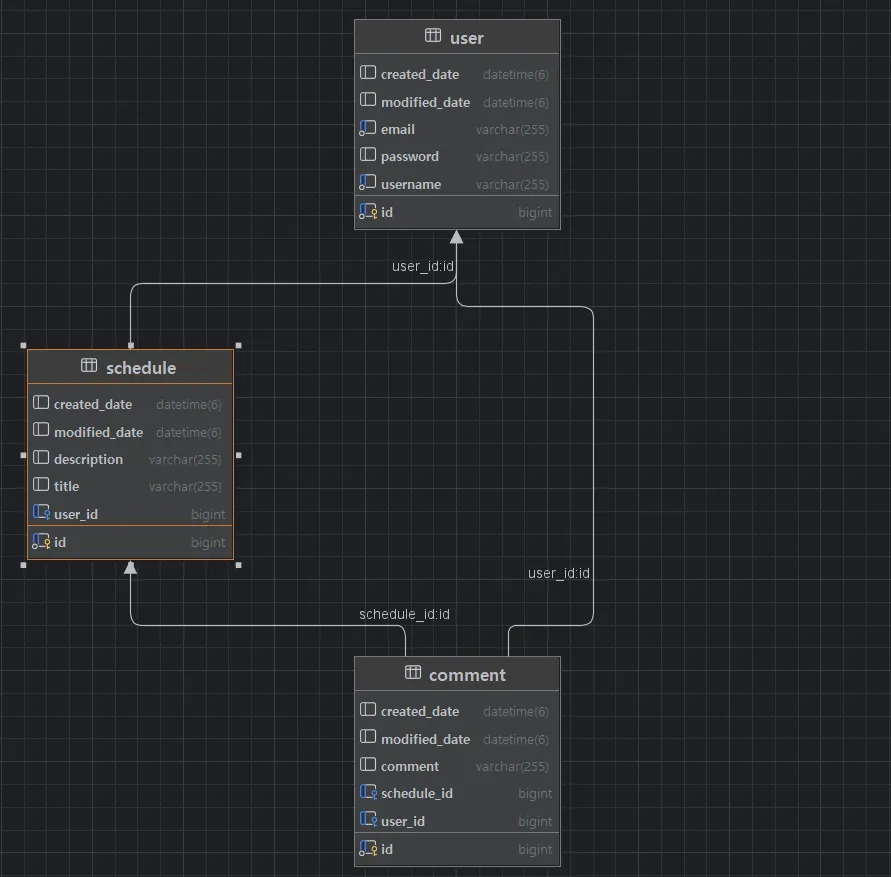Image resolution: width=891 pixels, height=877 pixels.
Task: Click the schedule_id:id relationship label
Action: point(404,614)
